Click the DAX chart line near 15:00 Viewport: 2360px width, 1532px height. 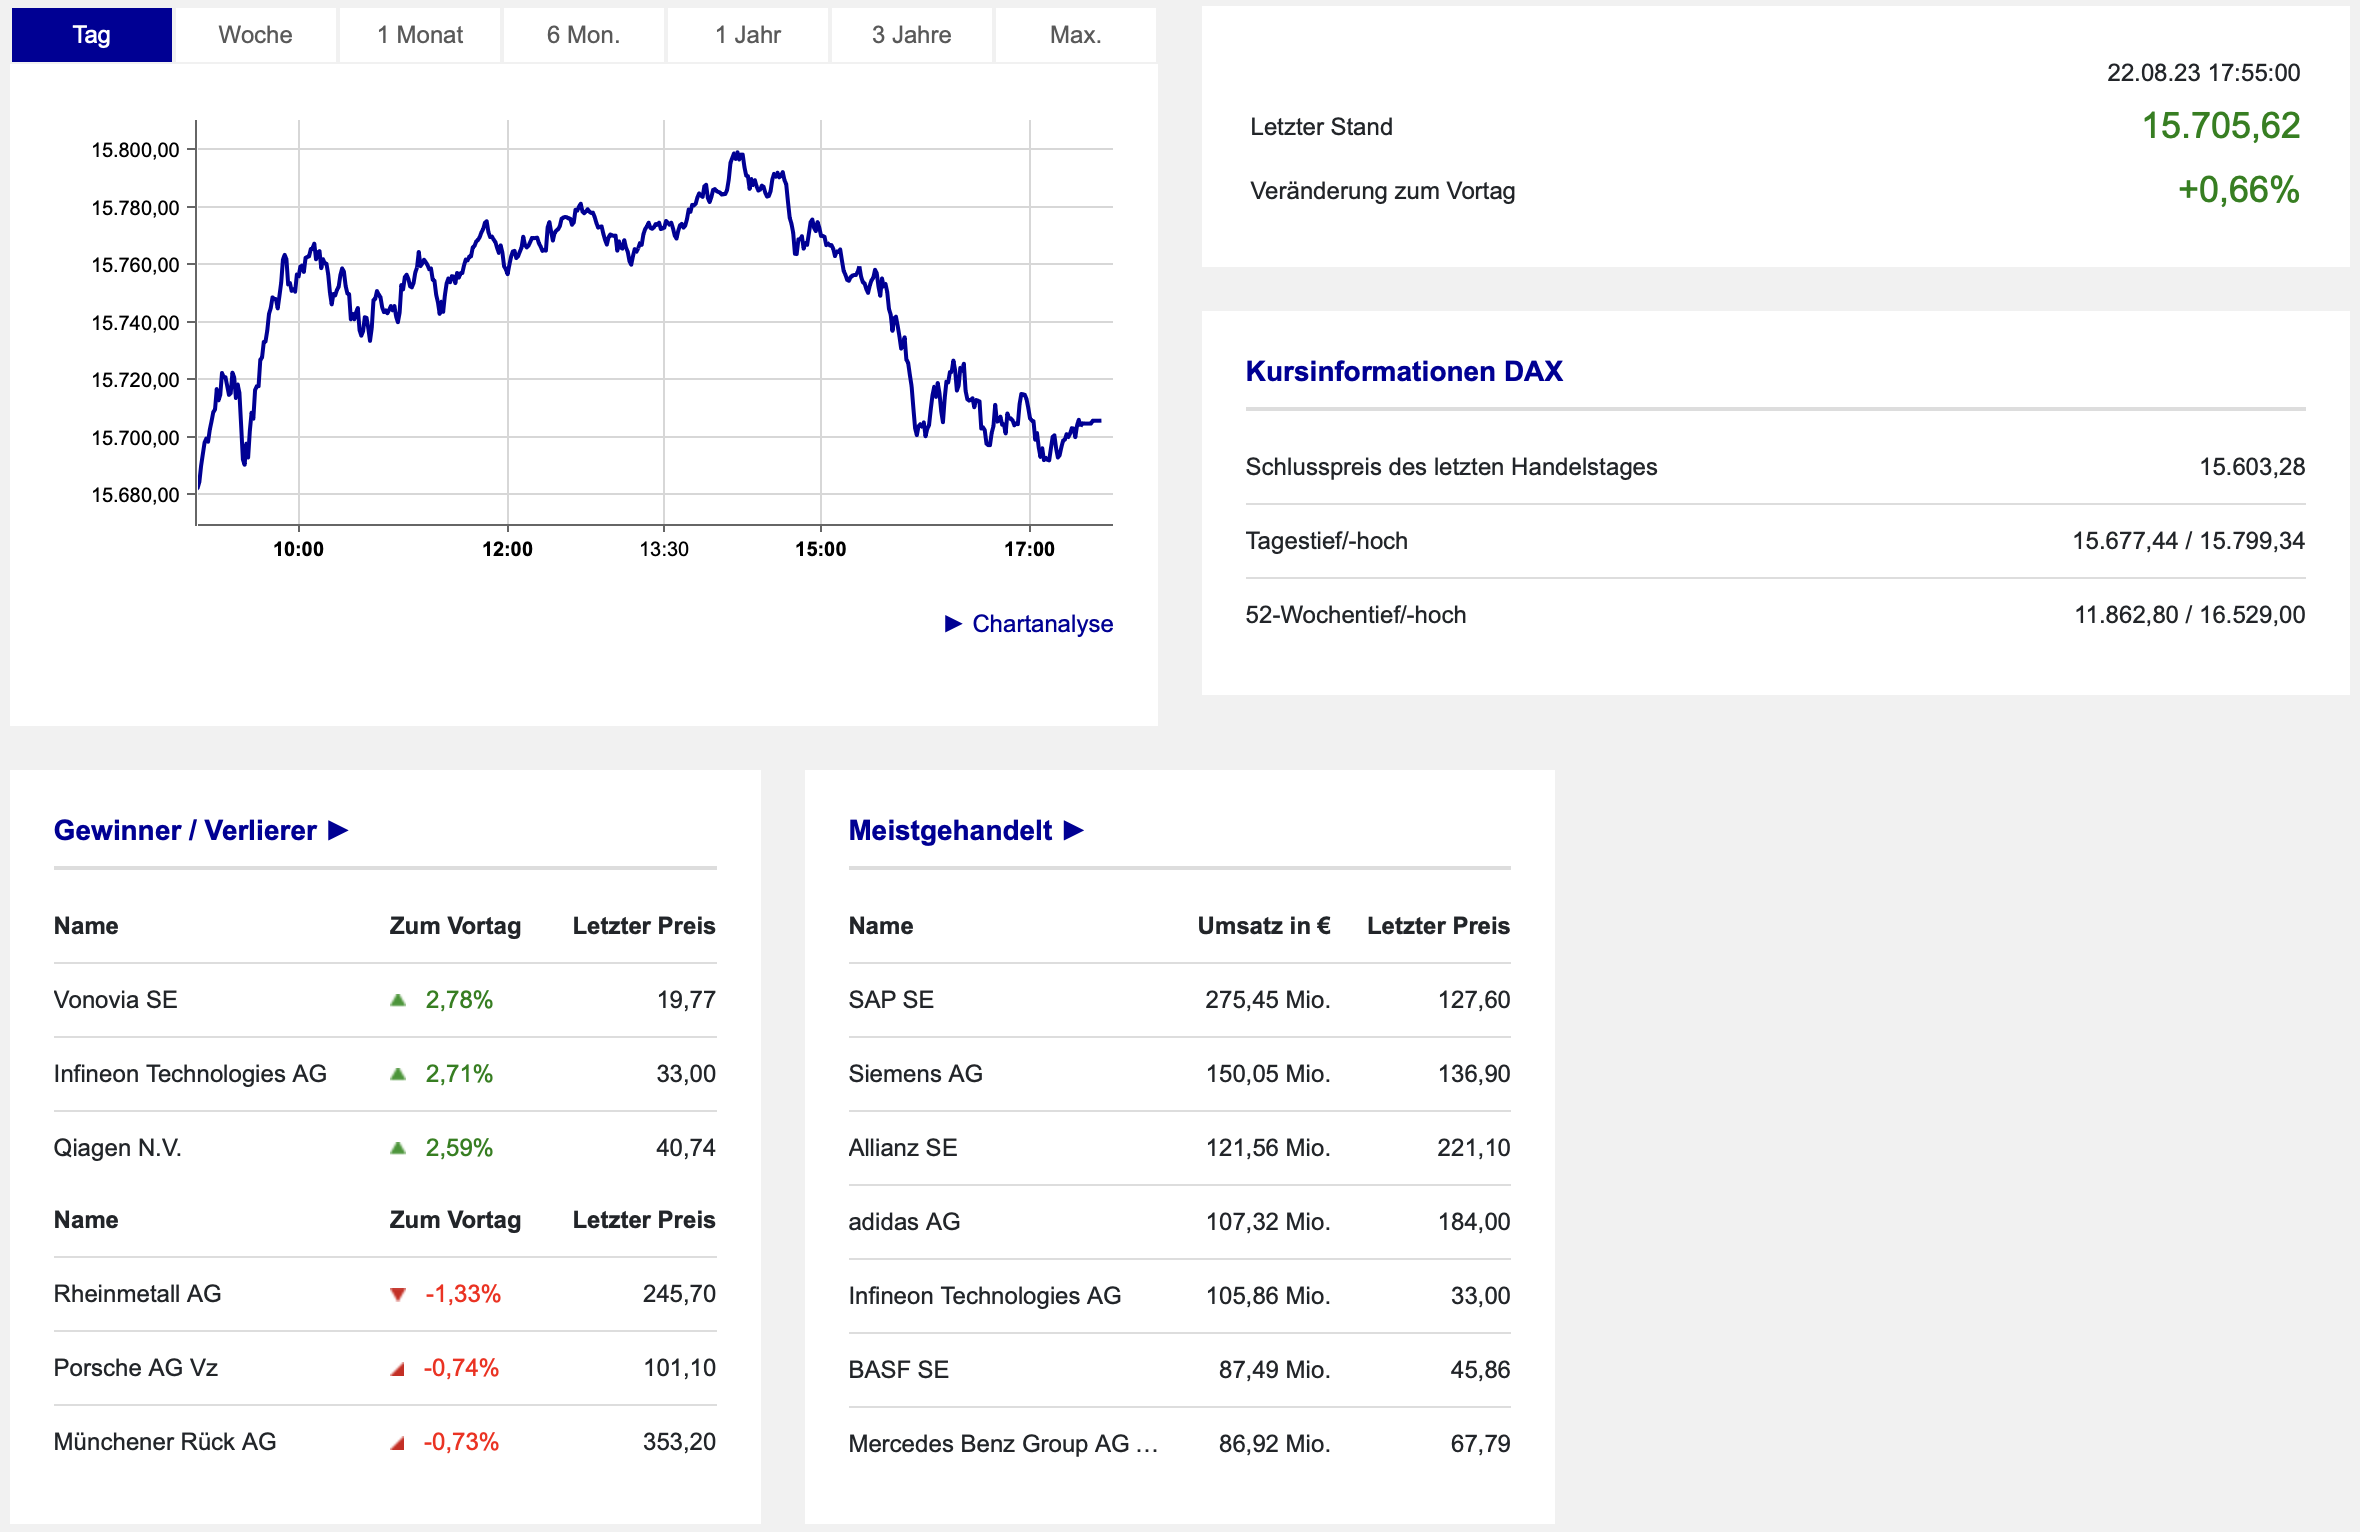point(820,233)
